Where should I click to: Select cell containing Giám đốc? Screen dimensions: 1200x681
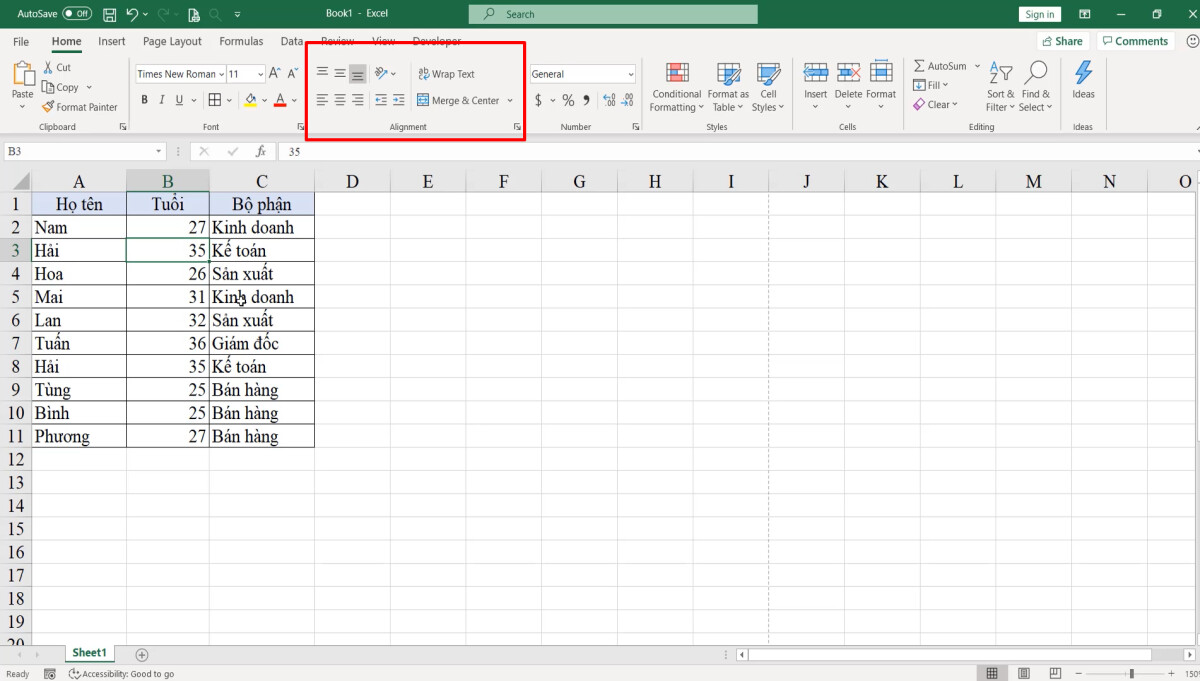click(262, 343)
